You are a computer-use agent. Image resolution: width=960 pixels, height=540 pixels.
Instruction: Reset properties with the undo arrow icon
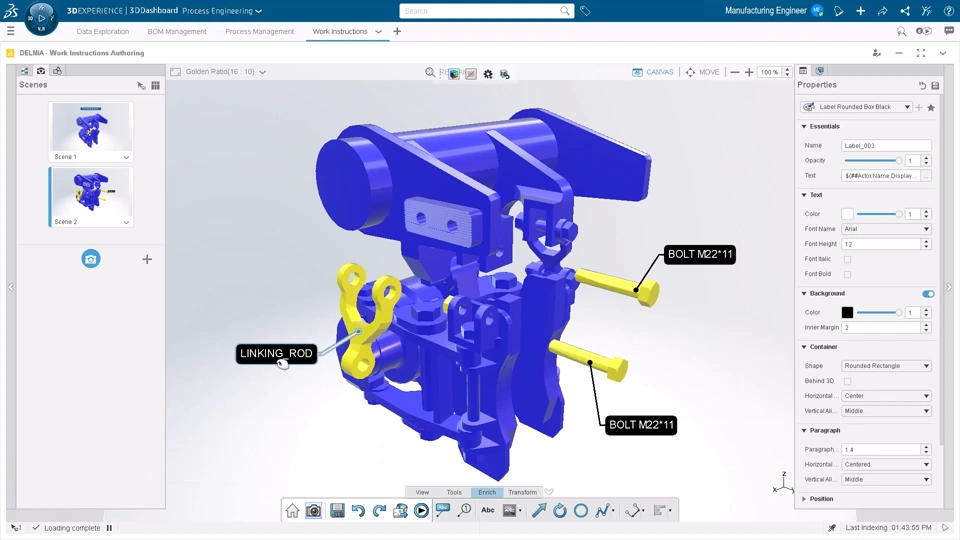pos(923,86)
